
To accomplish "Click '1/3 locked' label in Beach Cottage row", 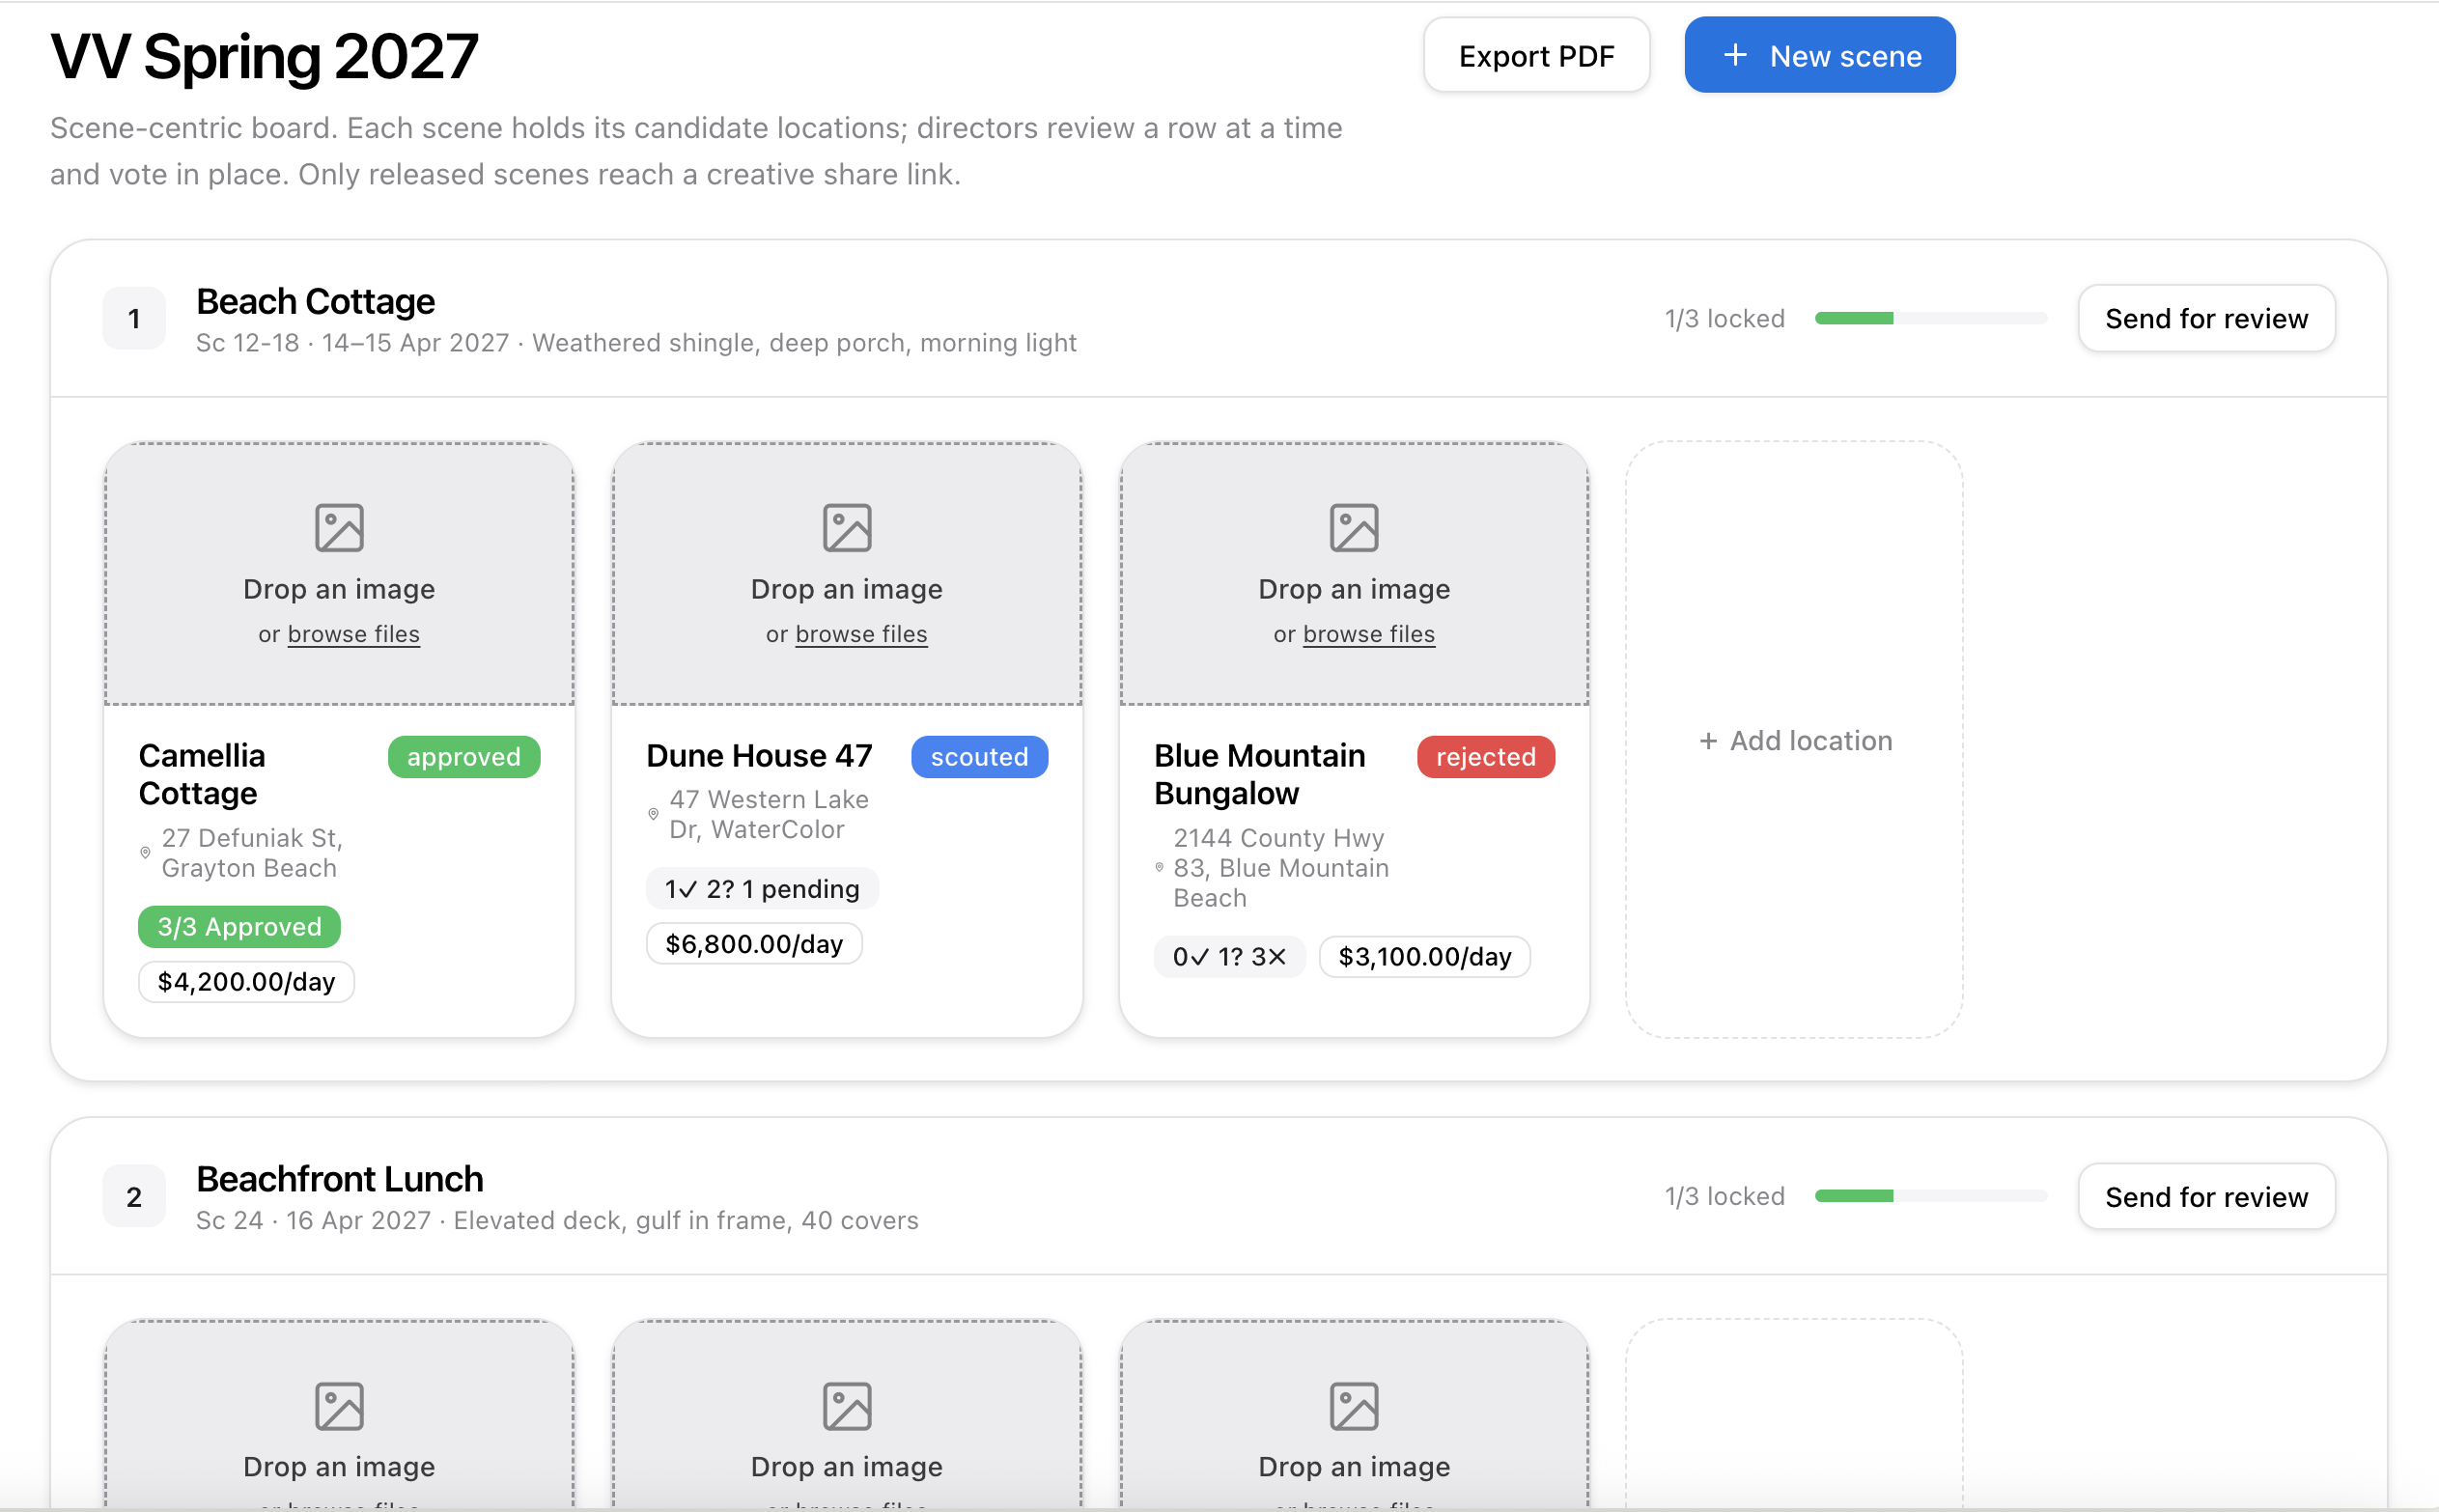I will (1724, 318).
